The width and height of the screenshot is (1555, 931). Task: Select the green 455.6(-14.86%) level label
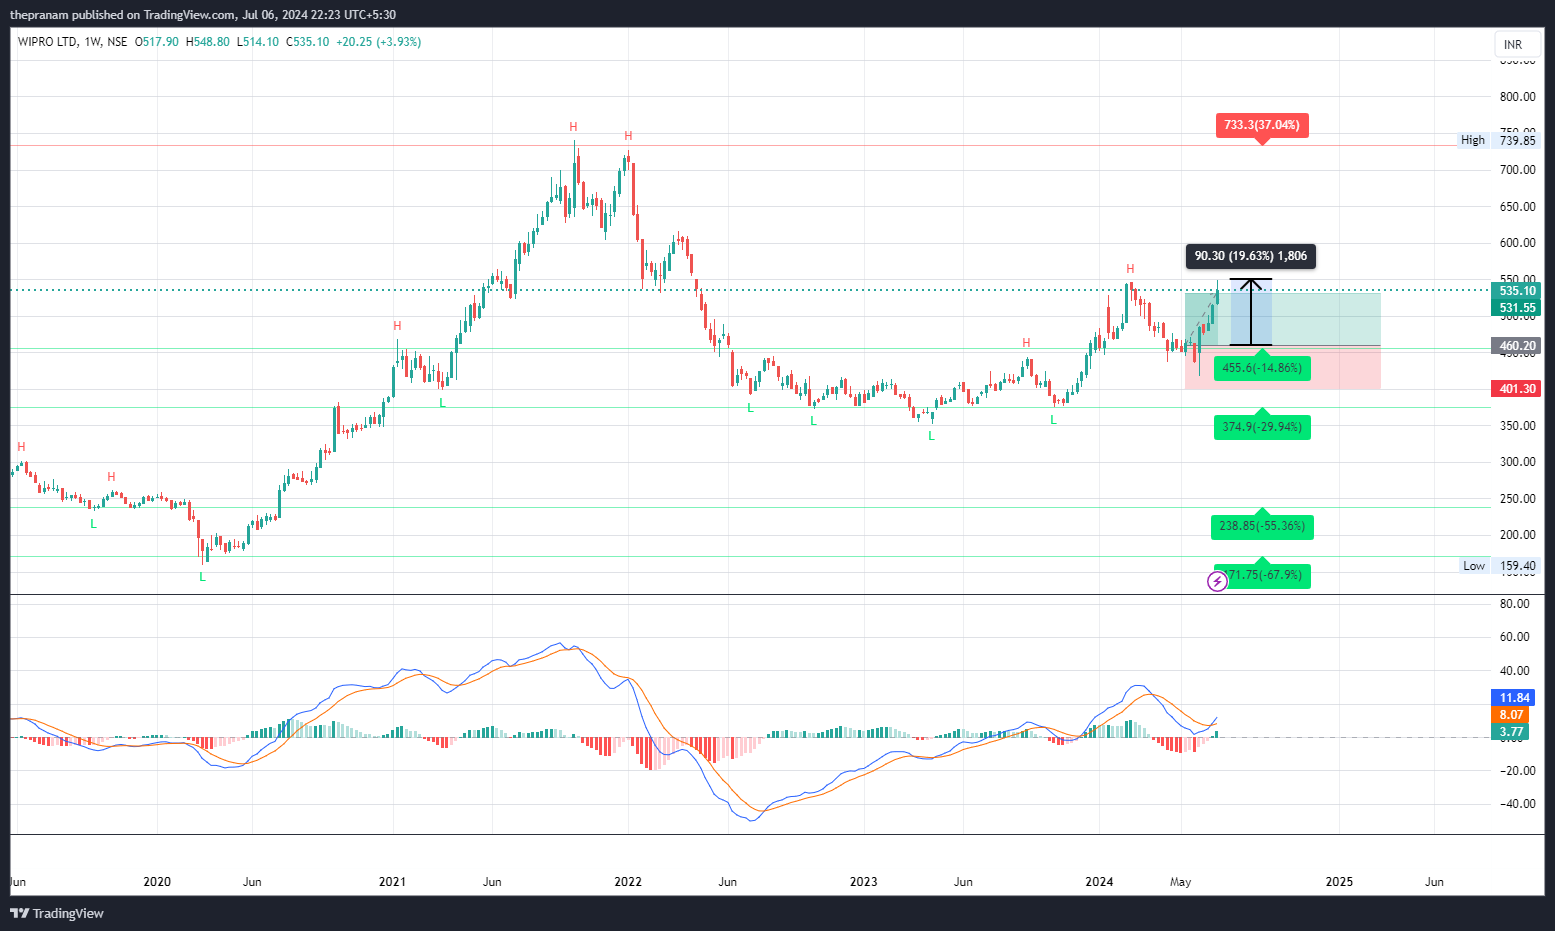coord(1262,368)
